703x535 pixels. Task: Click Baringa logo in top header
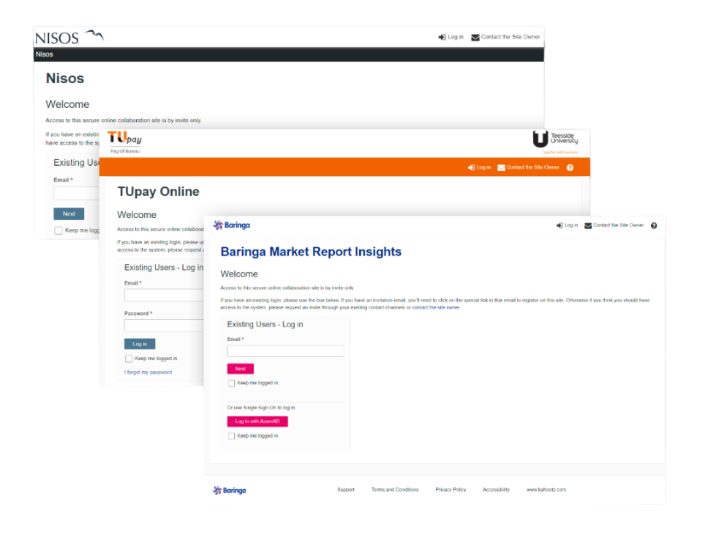(232, 225)
